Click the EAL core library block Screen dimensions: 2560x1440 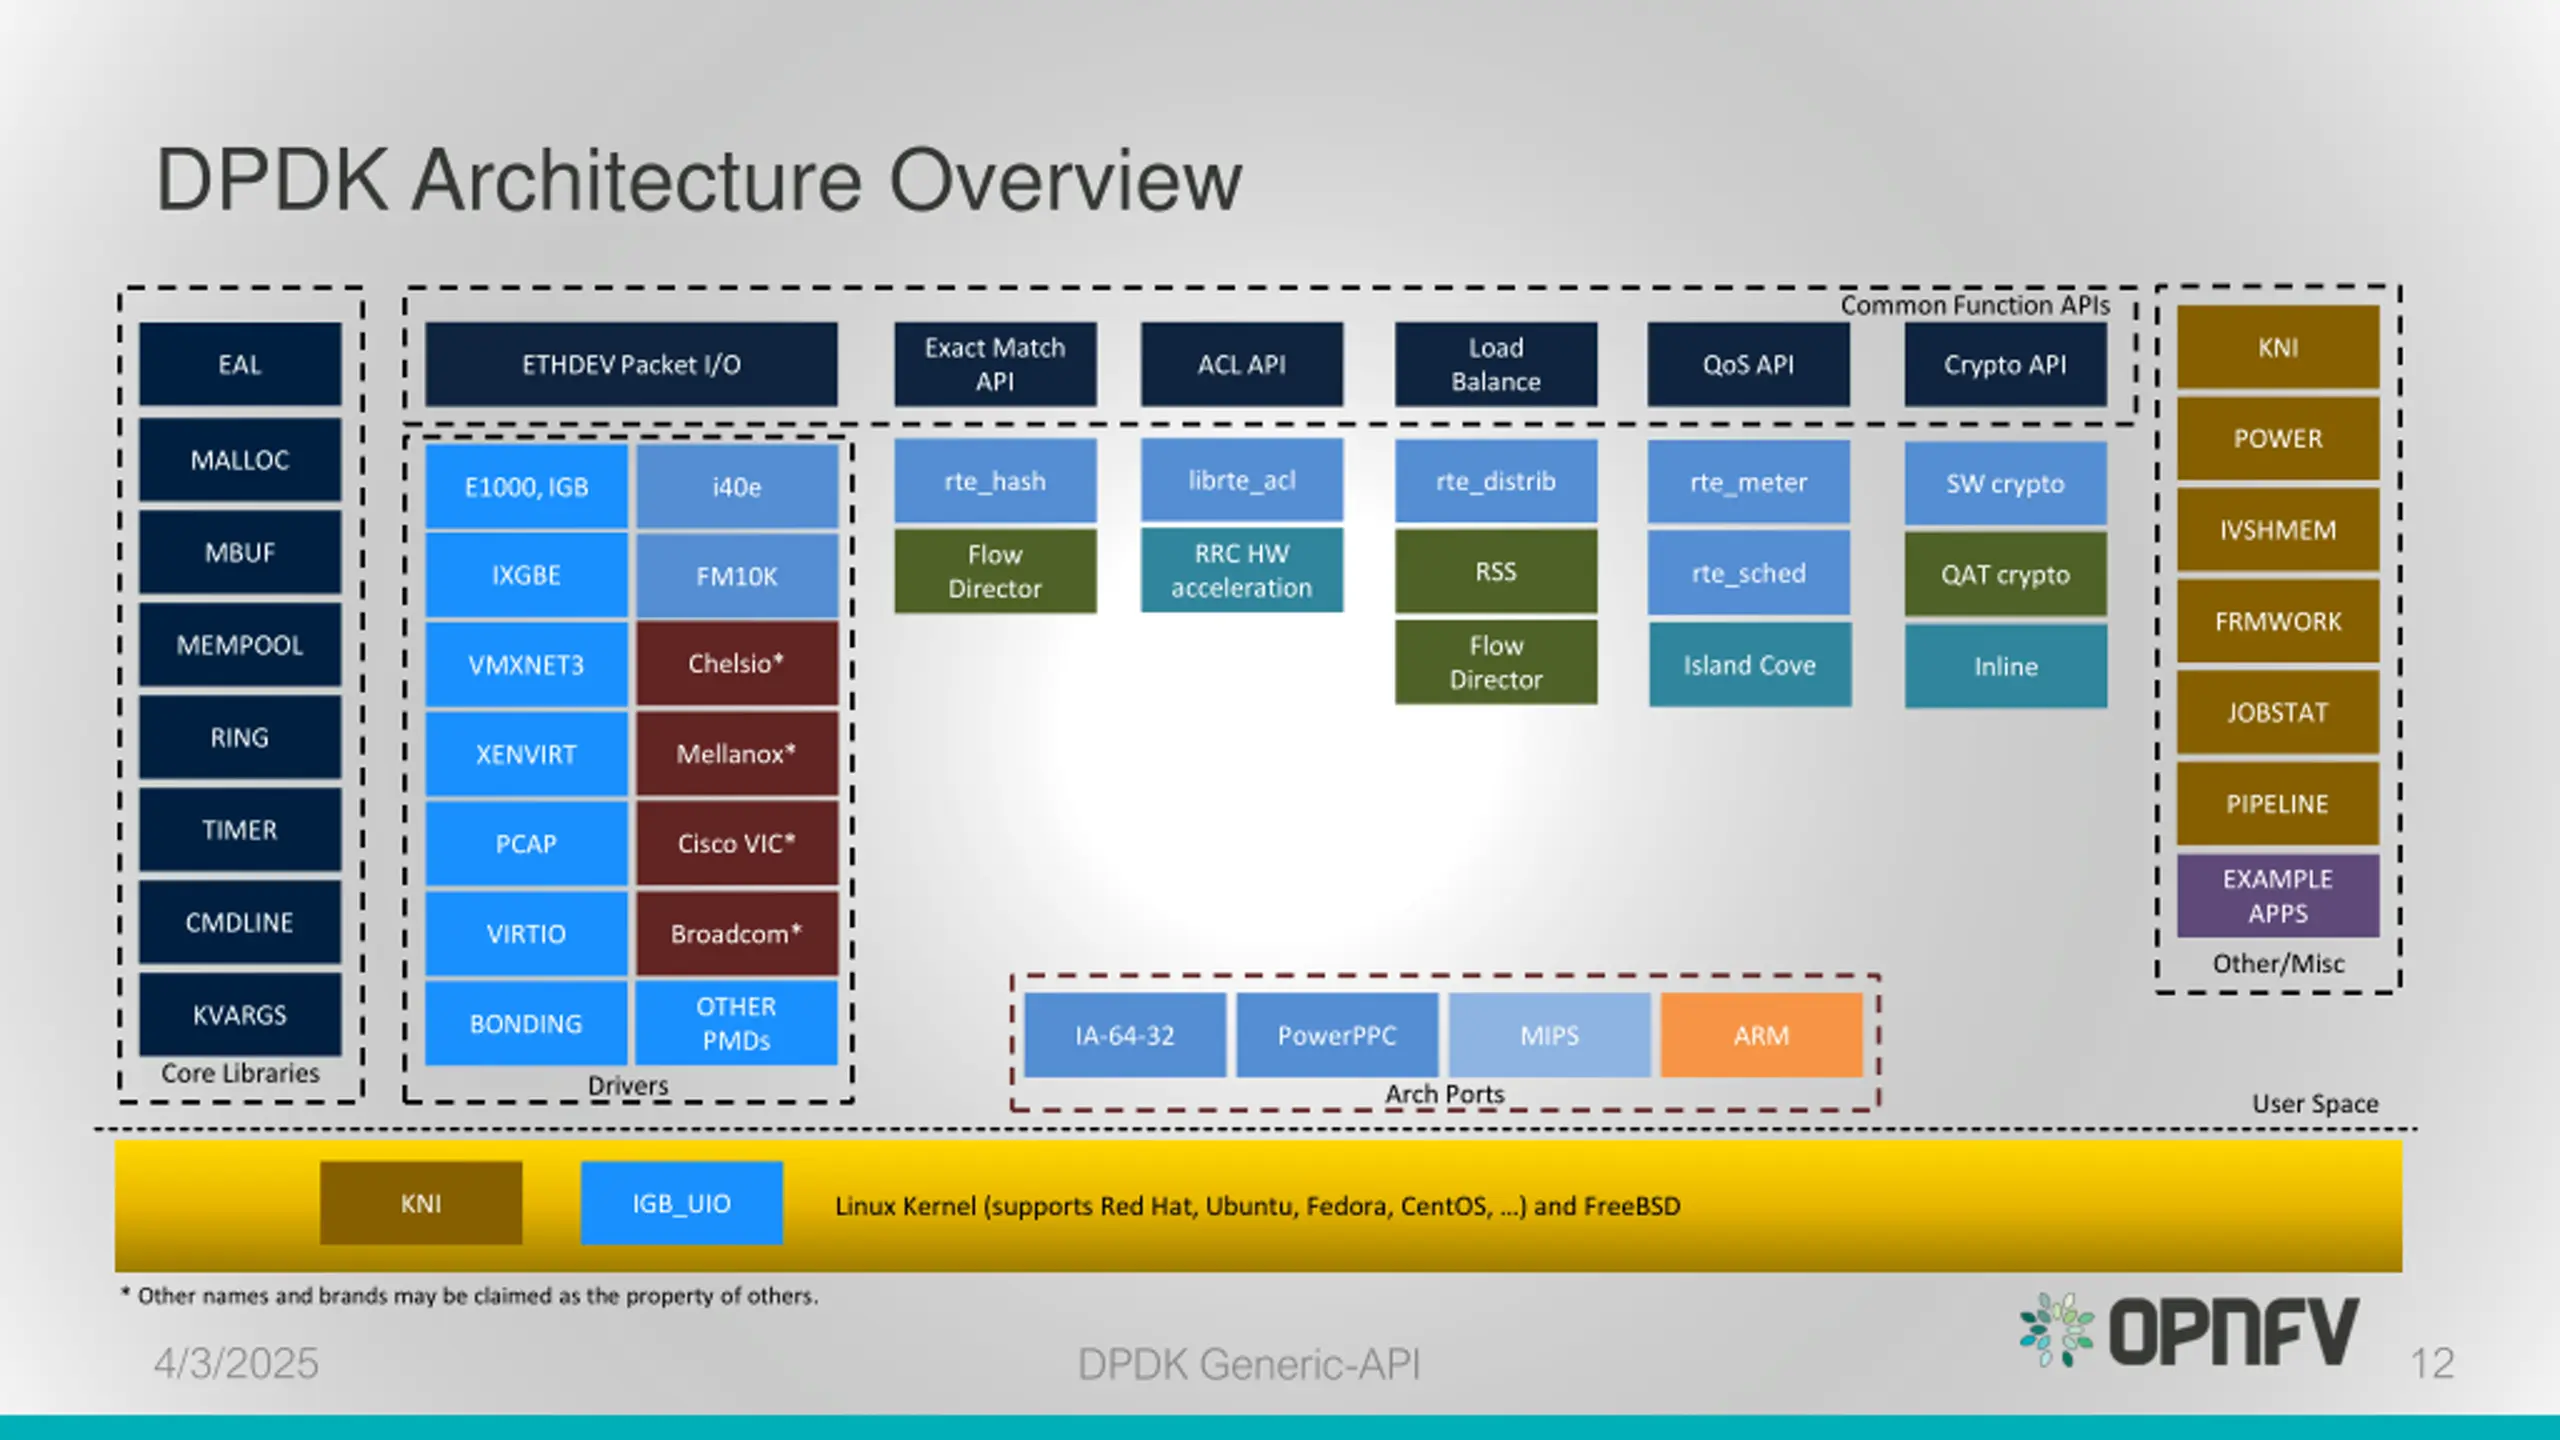[x=240, y=364]
